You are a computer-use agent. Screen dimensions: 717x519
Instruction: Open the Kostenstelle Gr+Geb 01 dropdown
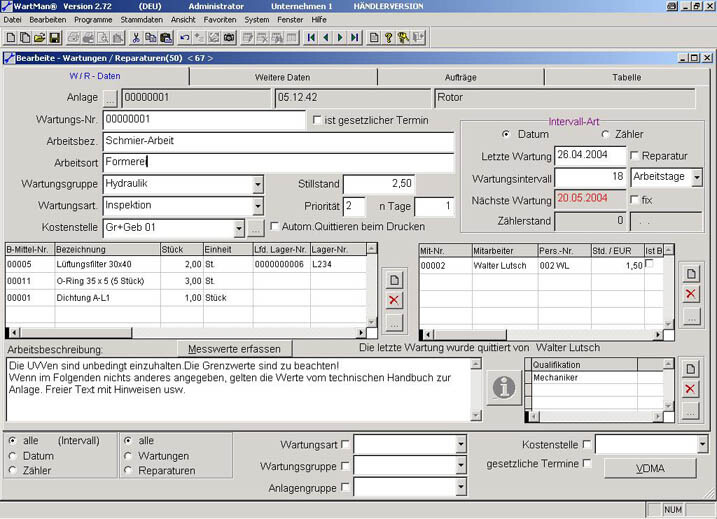239,227
